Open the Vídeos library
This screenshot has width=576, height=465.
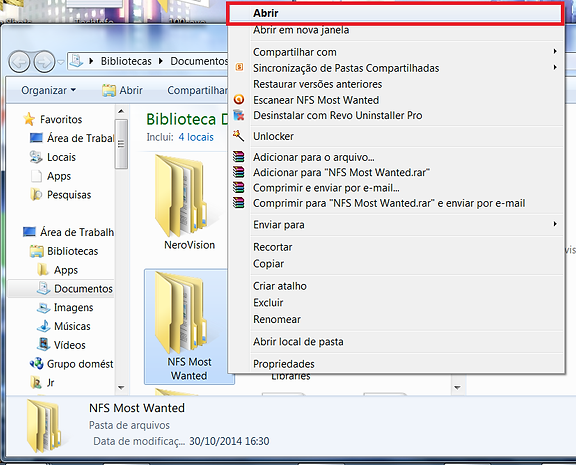pyautogui.click(x=61, y=345)
